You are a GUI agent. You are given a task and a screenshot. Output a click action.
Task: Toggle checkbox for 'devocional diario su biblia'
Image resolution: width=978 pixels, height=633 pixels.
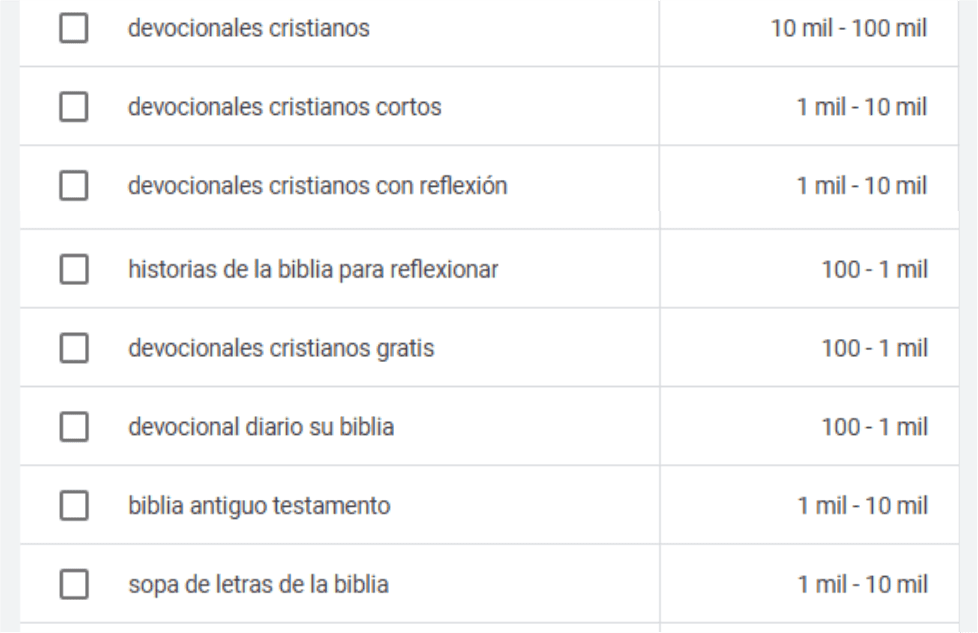click(x=72, y=429)
